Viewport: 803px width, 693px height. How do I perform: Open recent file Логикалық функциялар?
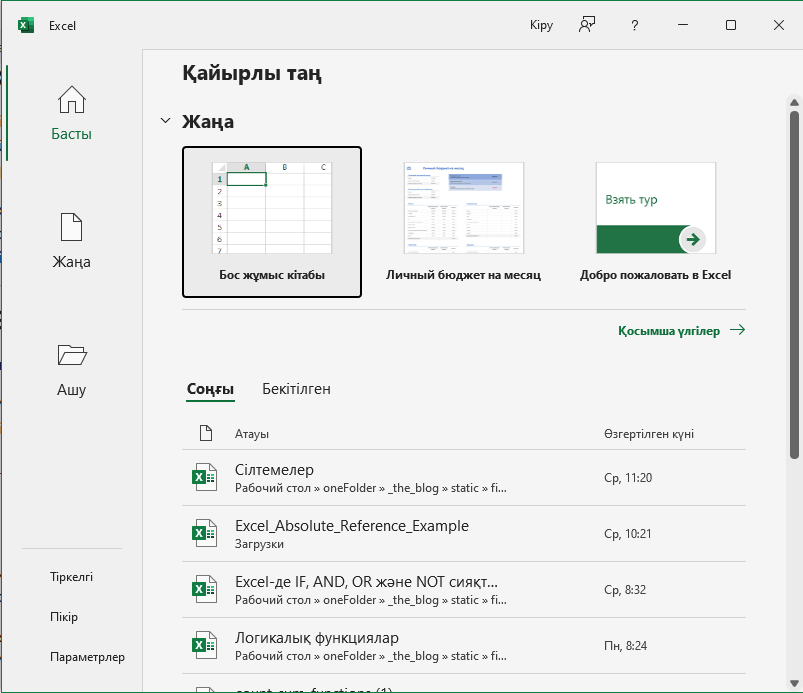tap(464, 645)
